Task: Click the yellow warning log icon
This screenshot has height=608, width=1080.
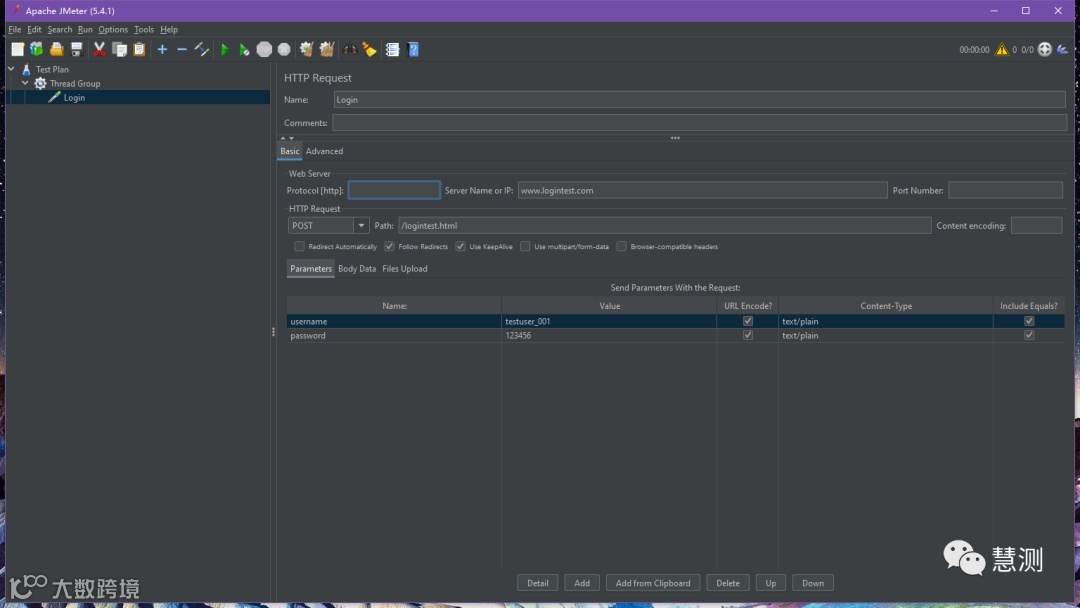Action: point(1001,49)
